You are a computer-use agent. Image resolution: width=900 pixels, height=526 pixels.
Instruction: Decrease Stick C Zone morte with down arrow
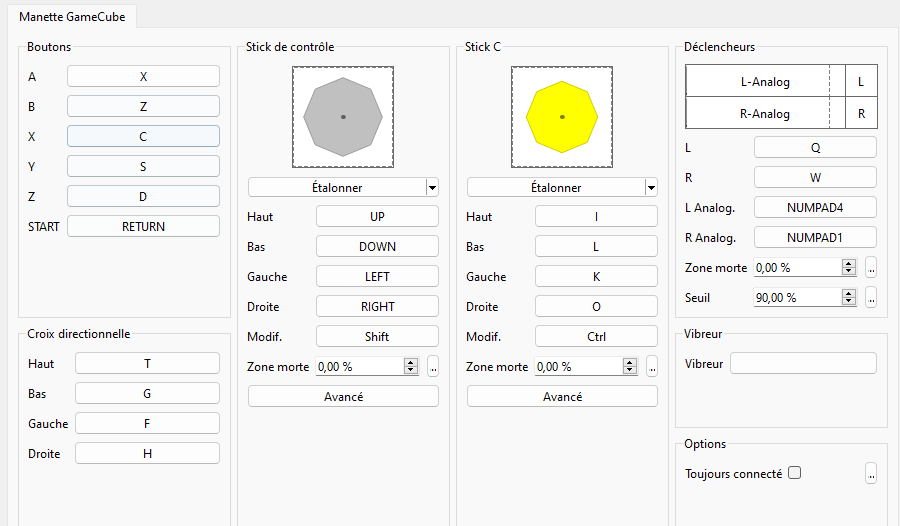click(630, 370)
